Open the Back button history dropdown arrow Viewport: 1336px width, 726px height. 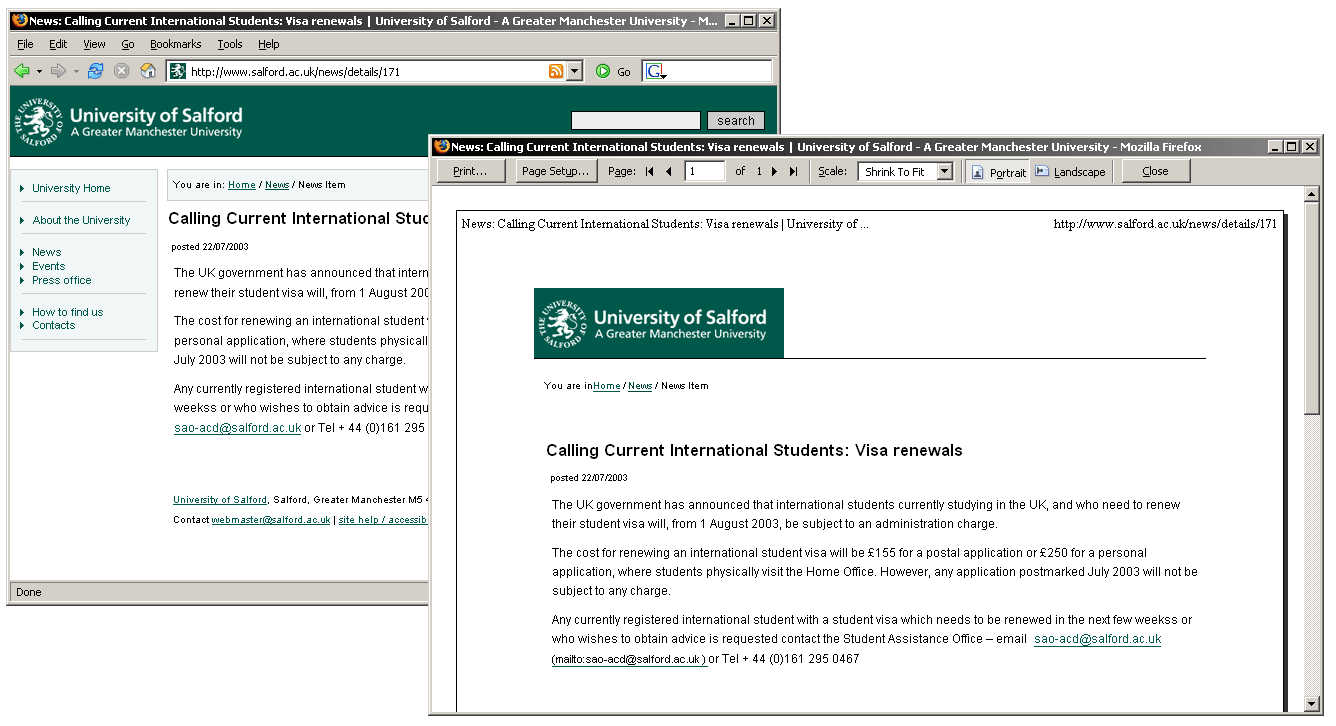click(39, 71)
